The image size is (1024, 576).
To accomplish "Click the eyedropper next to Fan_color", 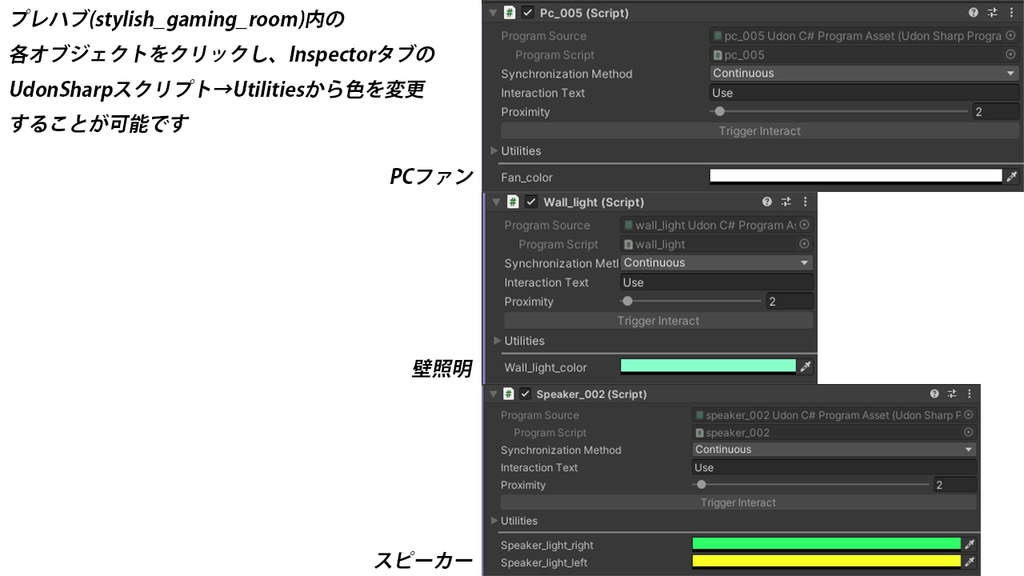I will (x=1011, y=176).
